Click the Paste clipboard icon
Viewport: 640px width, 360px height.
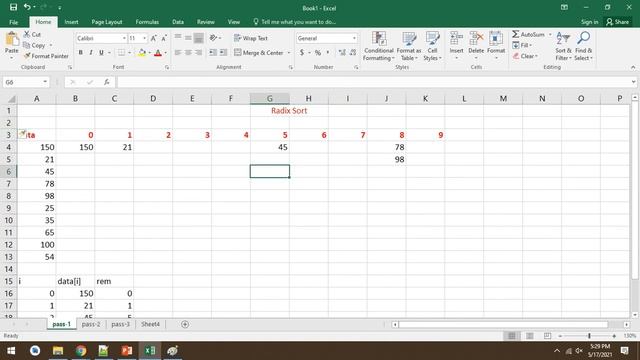pyautogui.click(x=12, y=39)
